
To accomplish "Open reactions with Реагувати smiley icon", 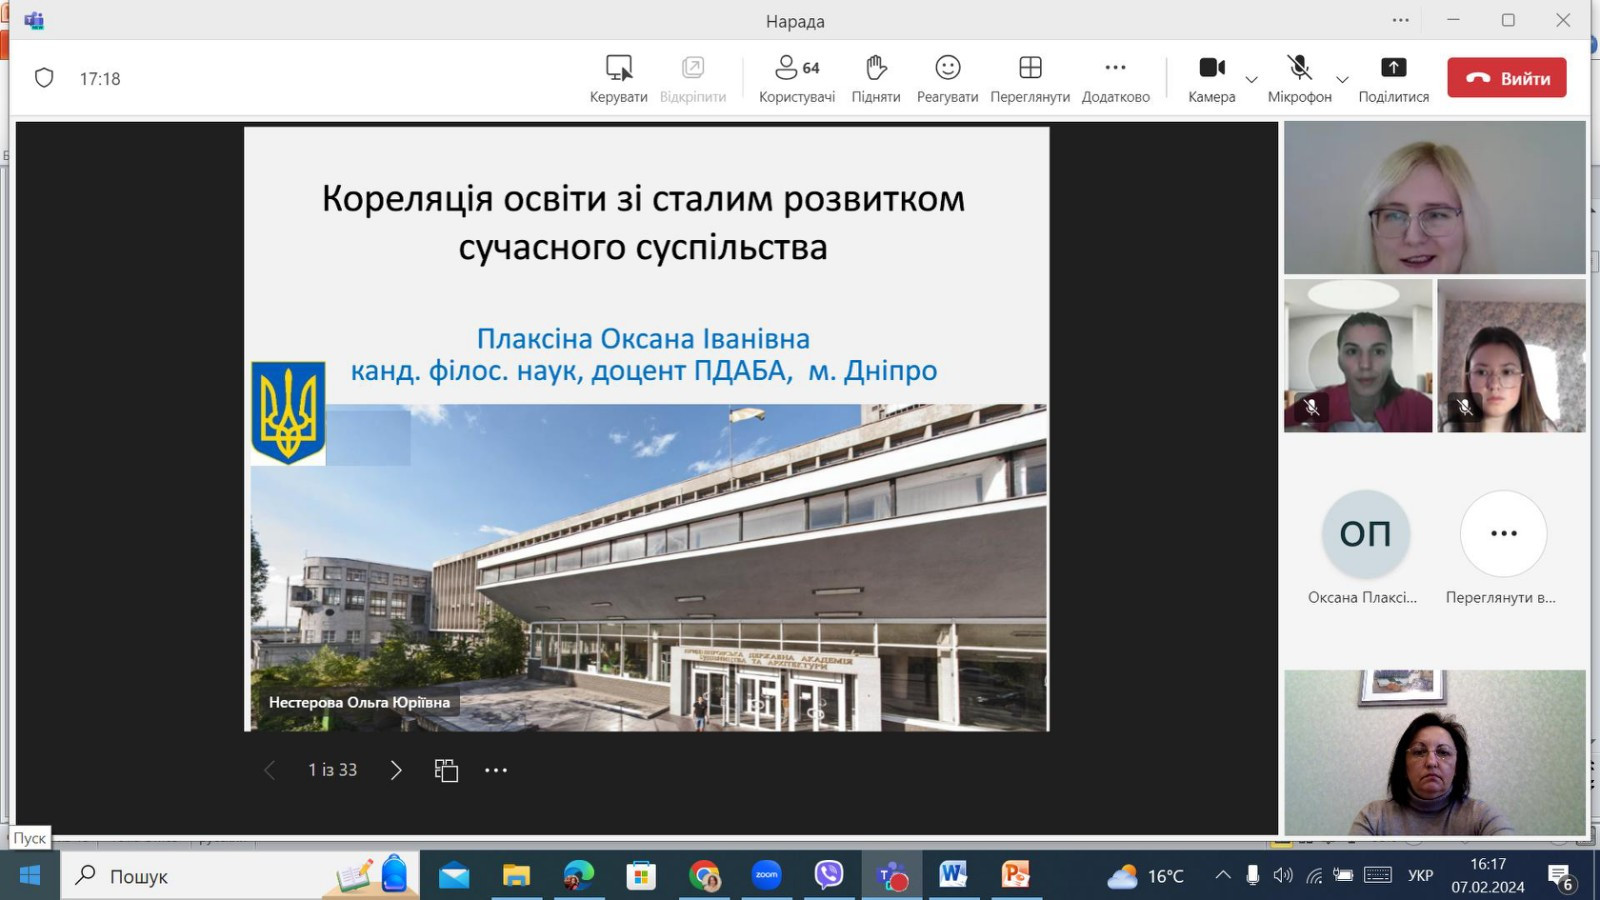I will (947, 69).
